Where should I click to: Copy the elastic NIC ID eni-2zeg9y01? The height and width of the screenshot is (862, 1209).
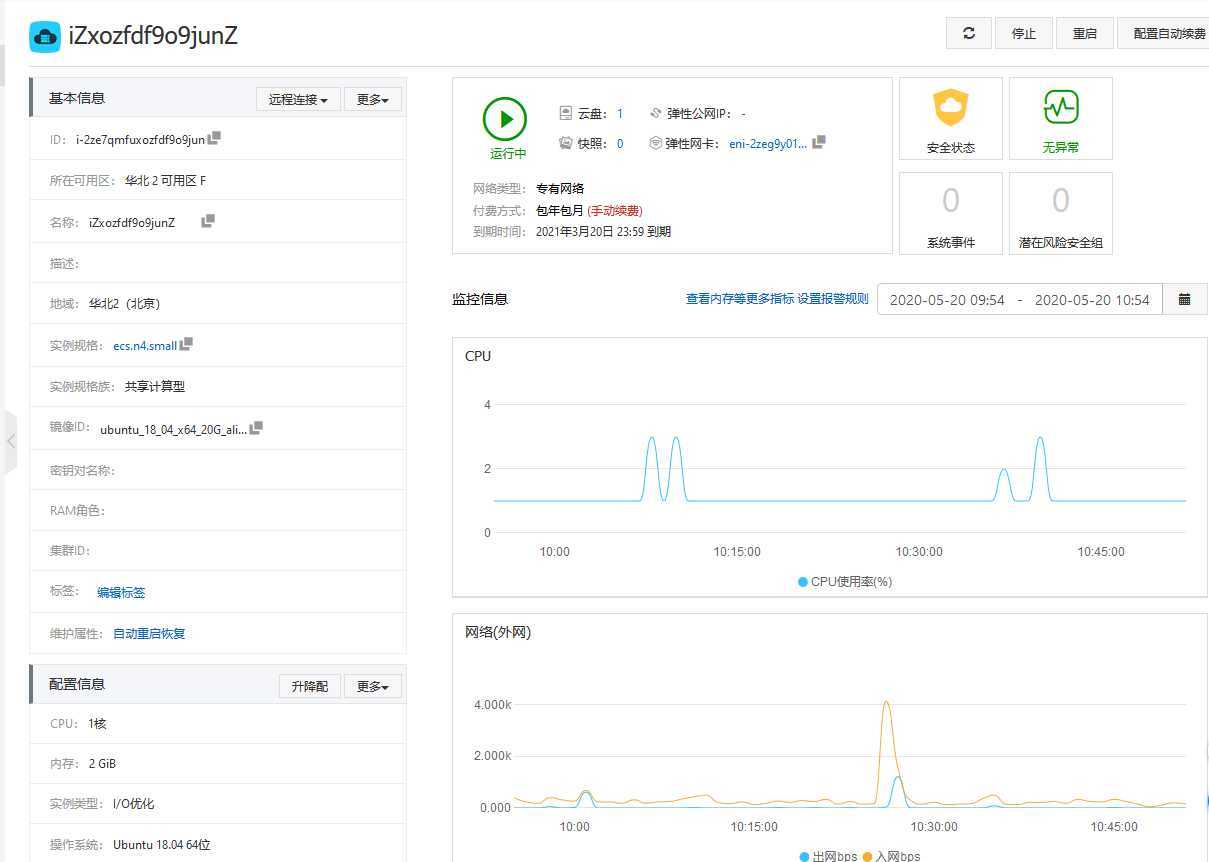point(819,143)
